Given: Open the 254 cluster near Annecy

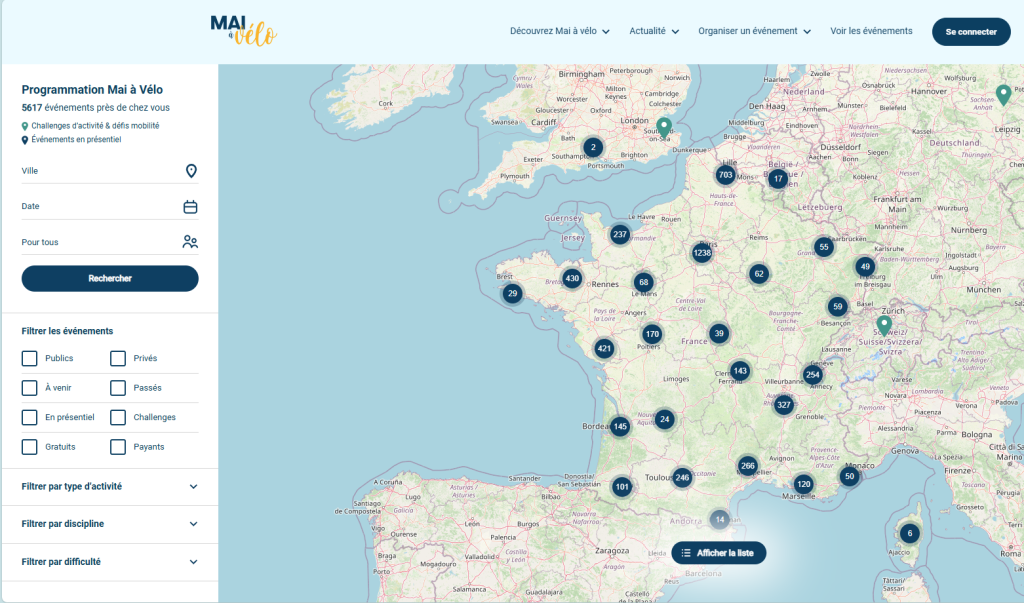Looking at the screenshot, I should pyautogui.click(x=812, y=374).
